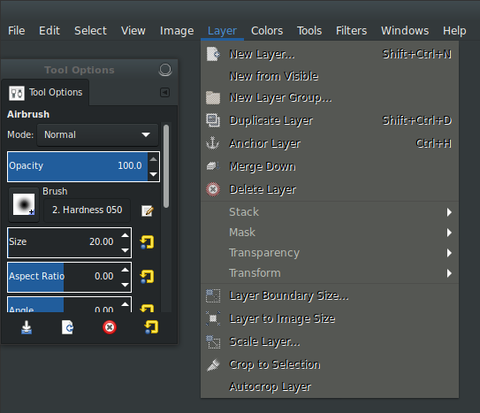Click Layer to Image Size entry
This screenshot has height=413, width=480.
tap(330, 318)
